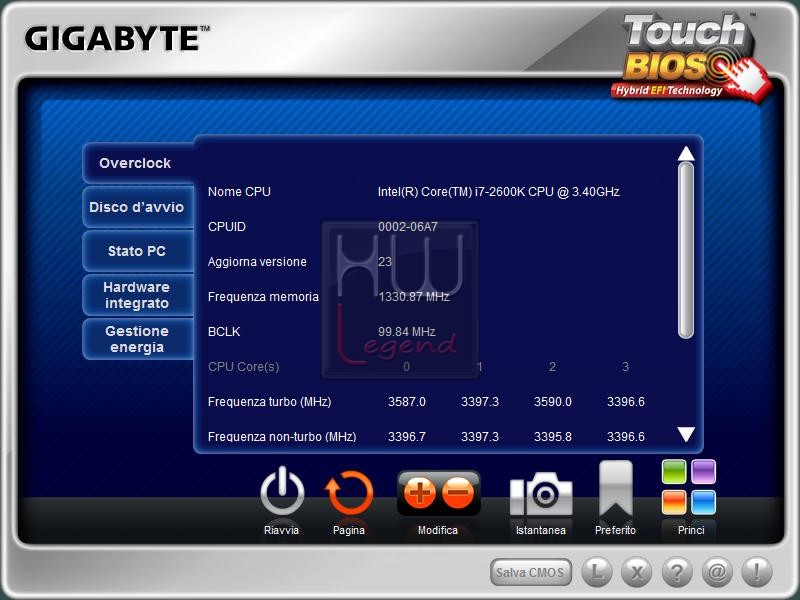Click the purple Princi square
Image resolution: width=800 pixels, height=600 pixels.
pos(704,471)
